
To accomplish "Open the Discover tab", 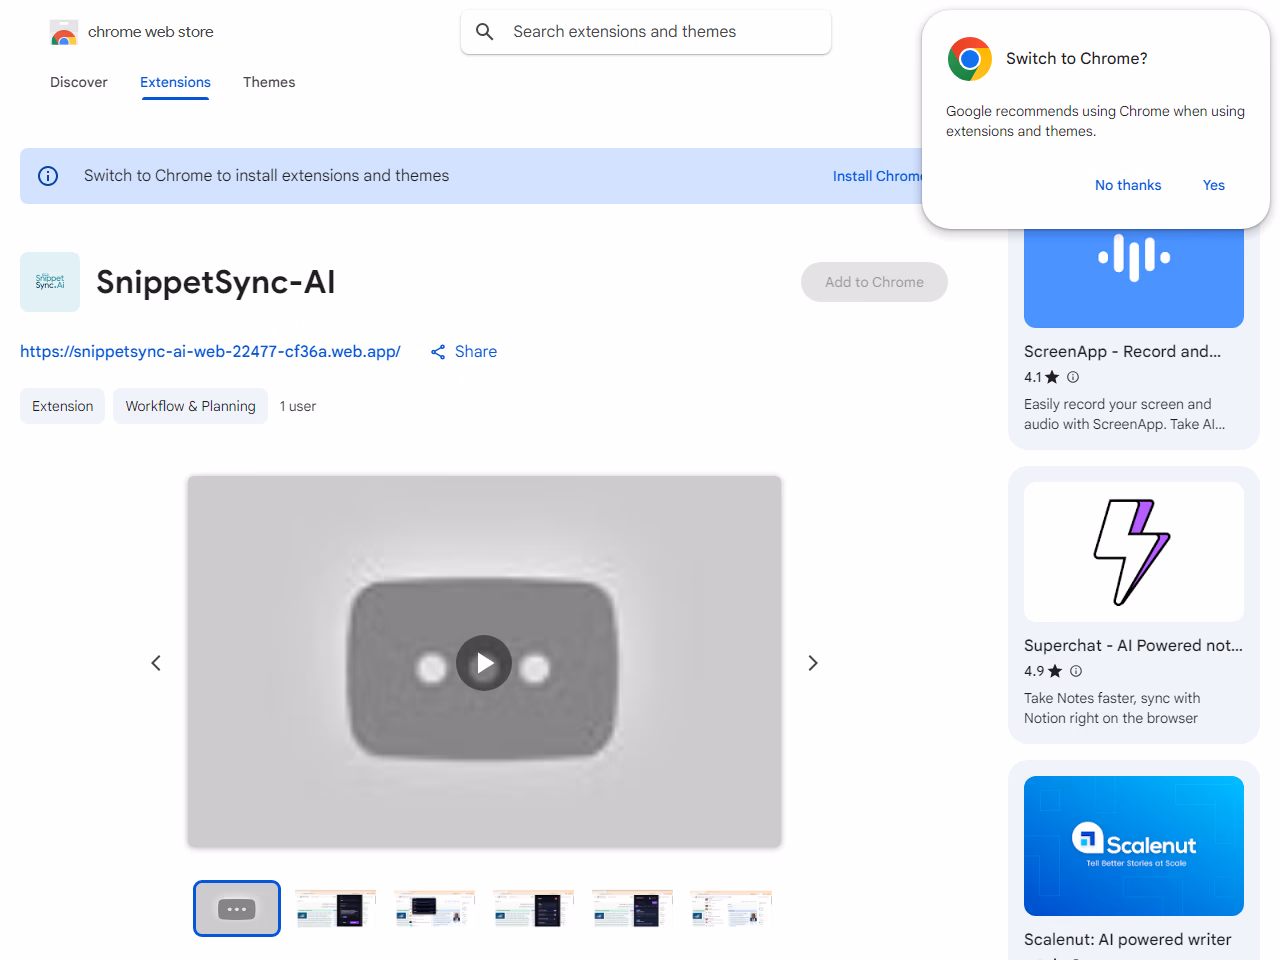I will [x=79, y=82].
